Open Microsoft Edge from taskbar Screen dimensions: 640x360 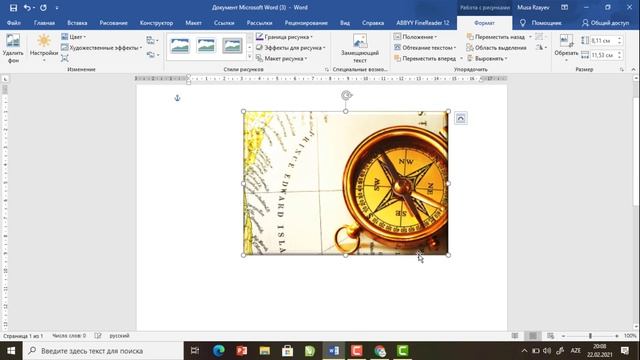[x=219, y=351]
